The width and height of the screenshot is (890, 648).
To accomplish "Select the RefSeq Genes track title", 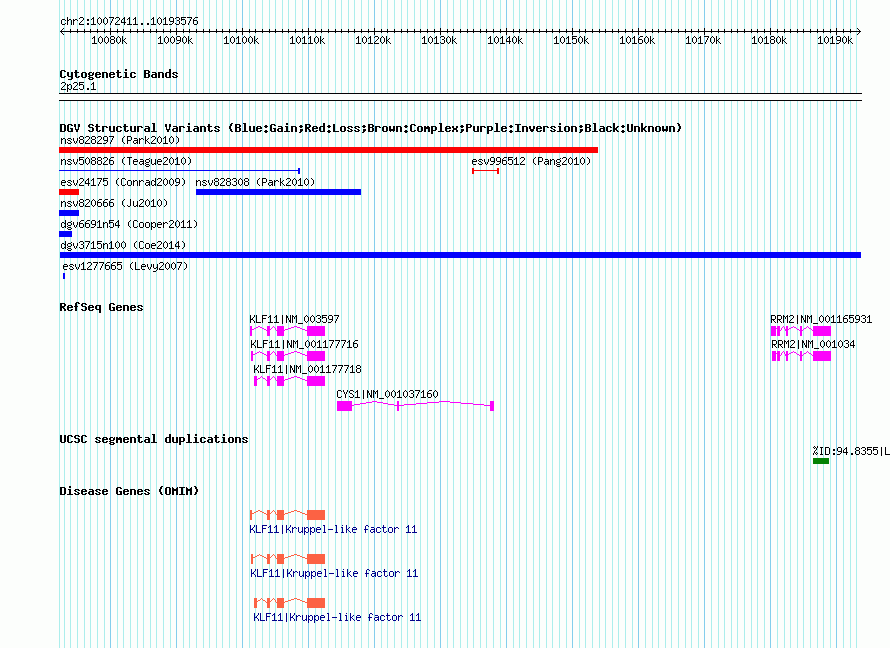I will click(x=101, y=308).
